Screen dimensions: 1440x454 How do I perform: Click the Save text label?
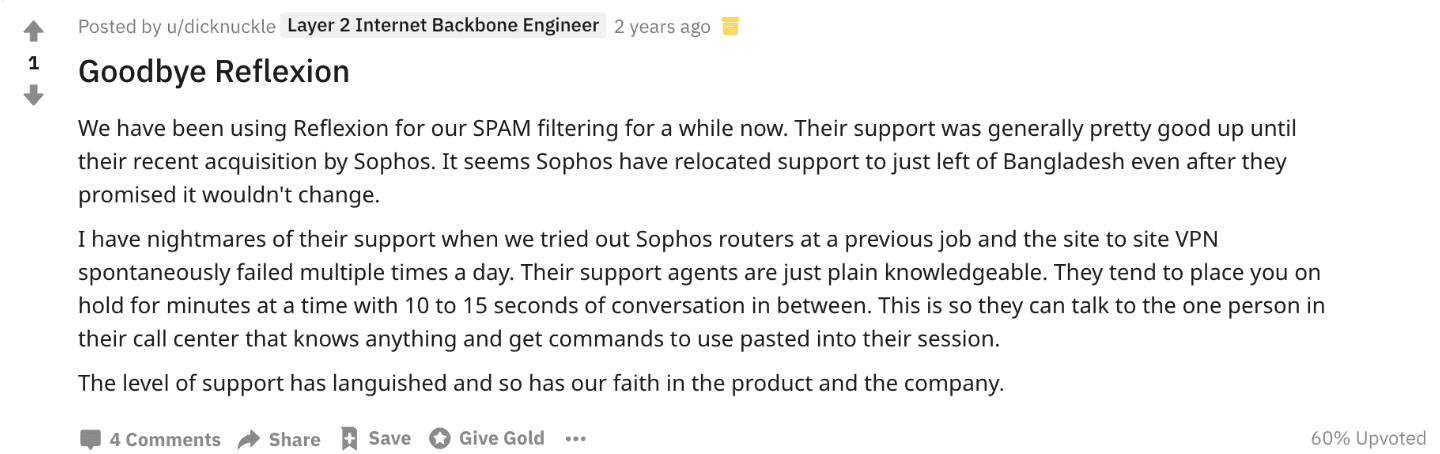tap(389, 438)
